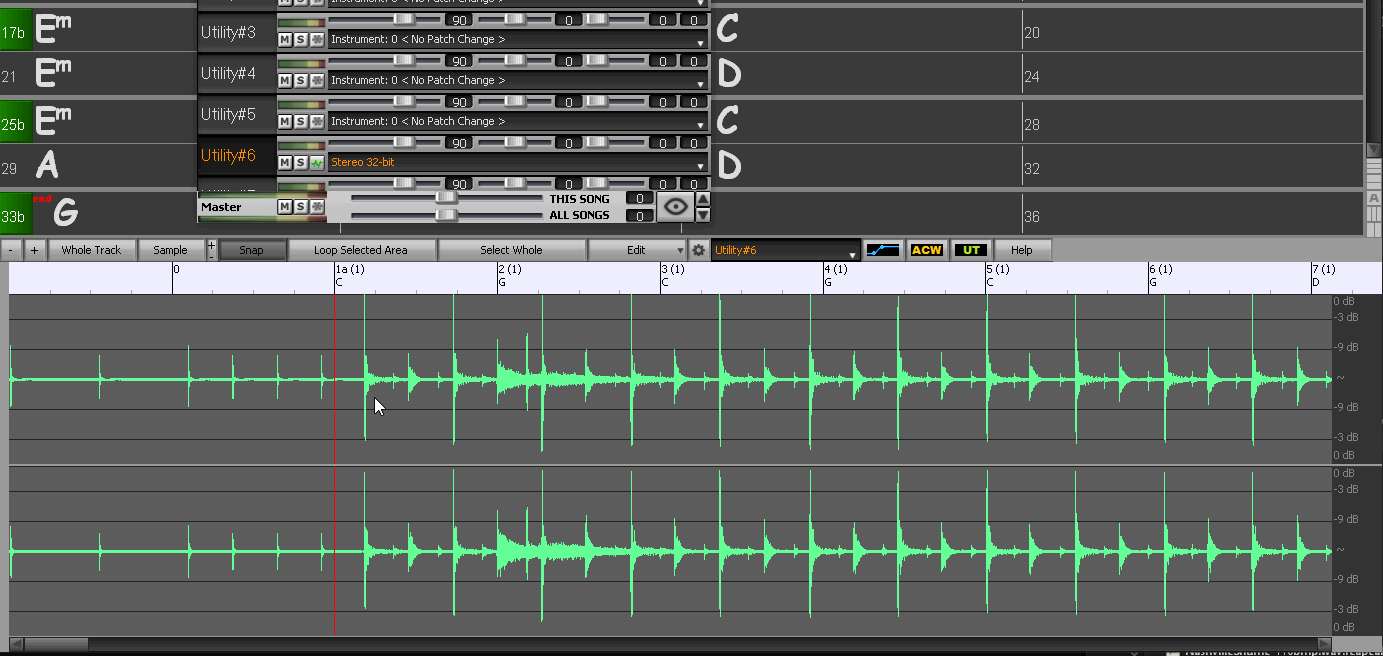Screen dimensions: 1383x656
Task: Click the volume automation line icon
Action: click(x=882, y=250)
